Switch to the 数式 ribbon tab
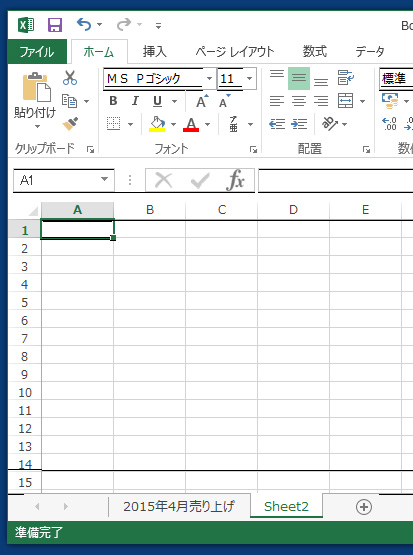The height and width of the screenshot is (555, 413). click(x=314, y=52)
